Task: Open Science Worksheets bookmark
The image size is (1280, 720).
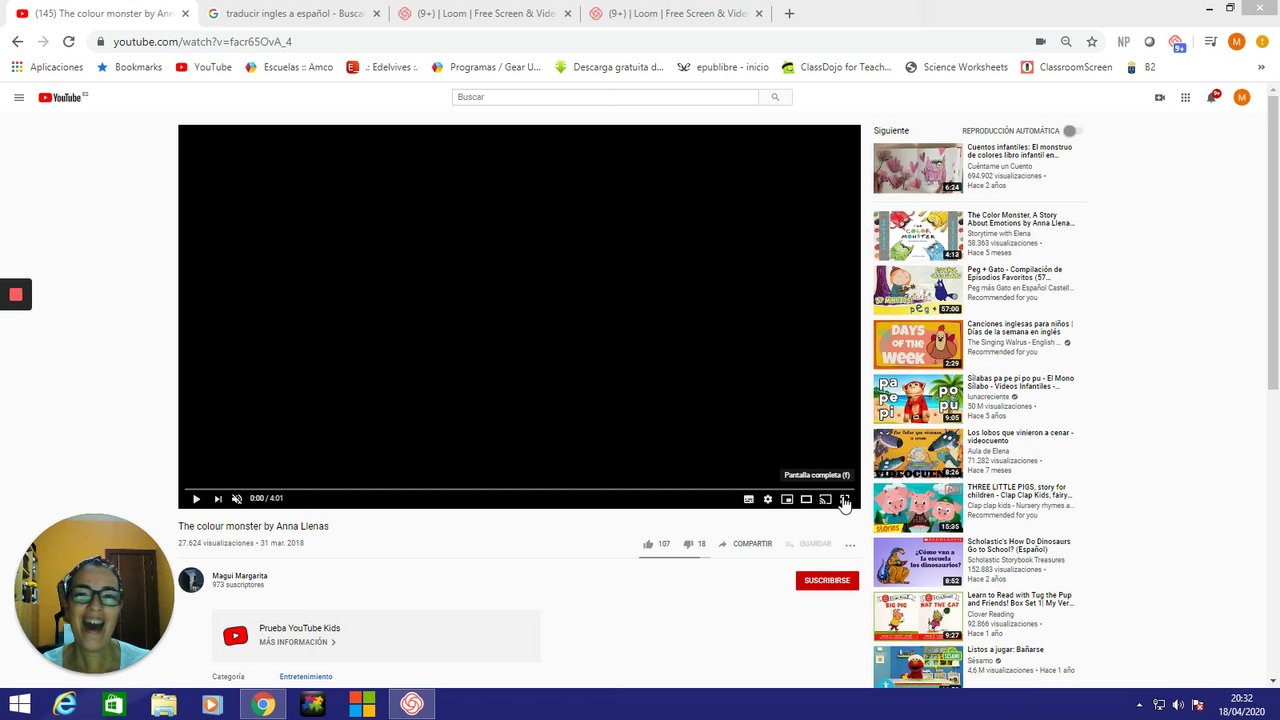Action: tap(956, 67)
